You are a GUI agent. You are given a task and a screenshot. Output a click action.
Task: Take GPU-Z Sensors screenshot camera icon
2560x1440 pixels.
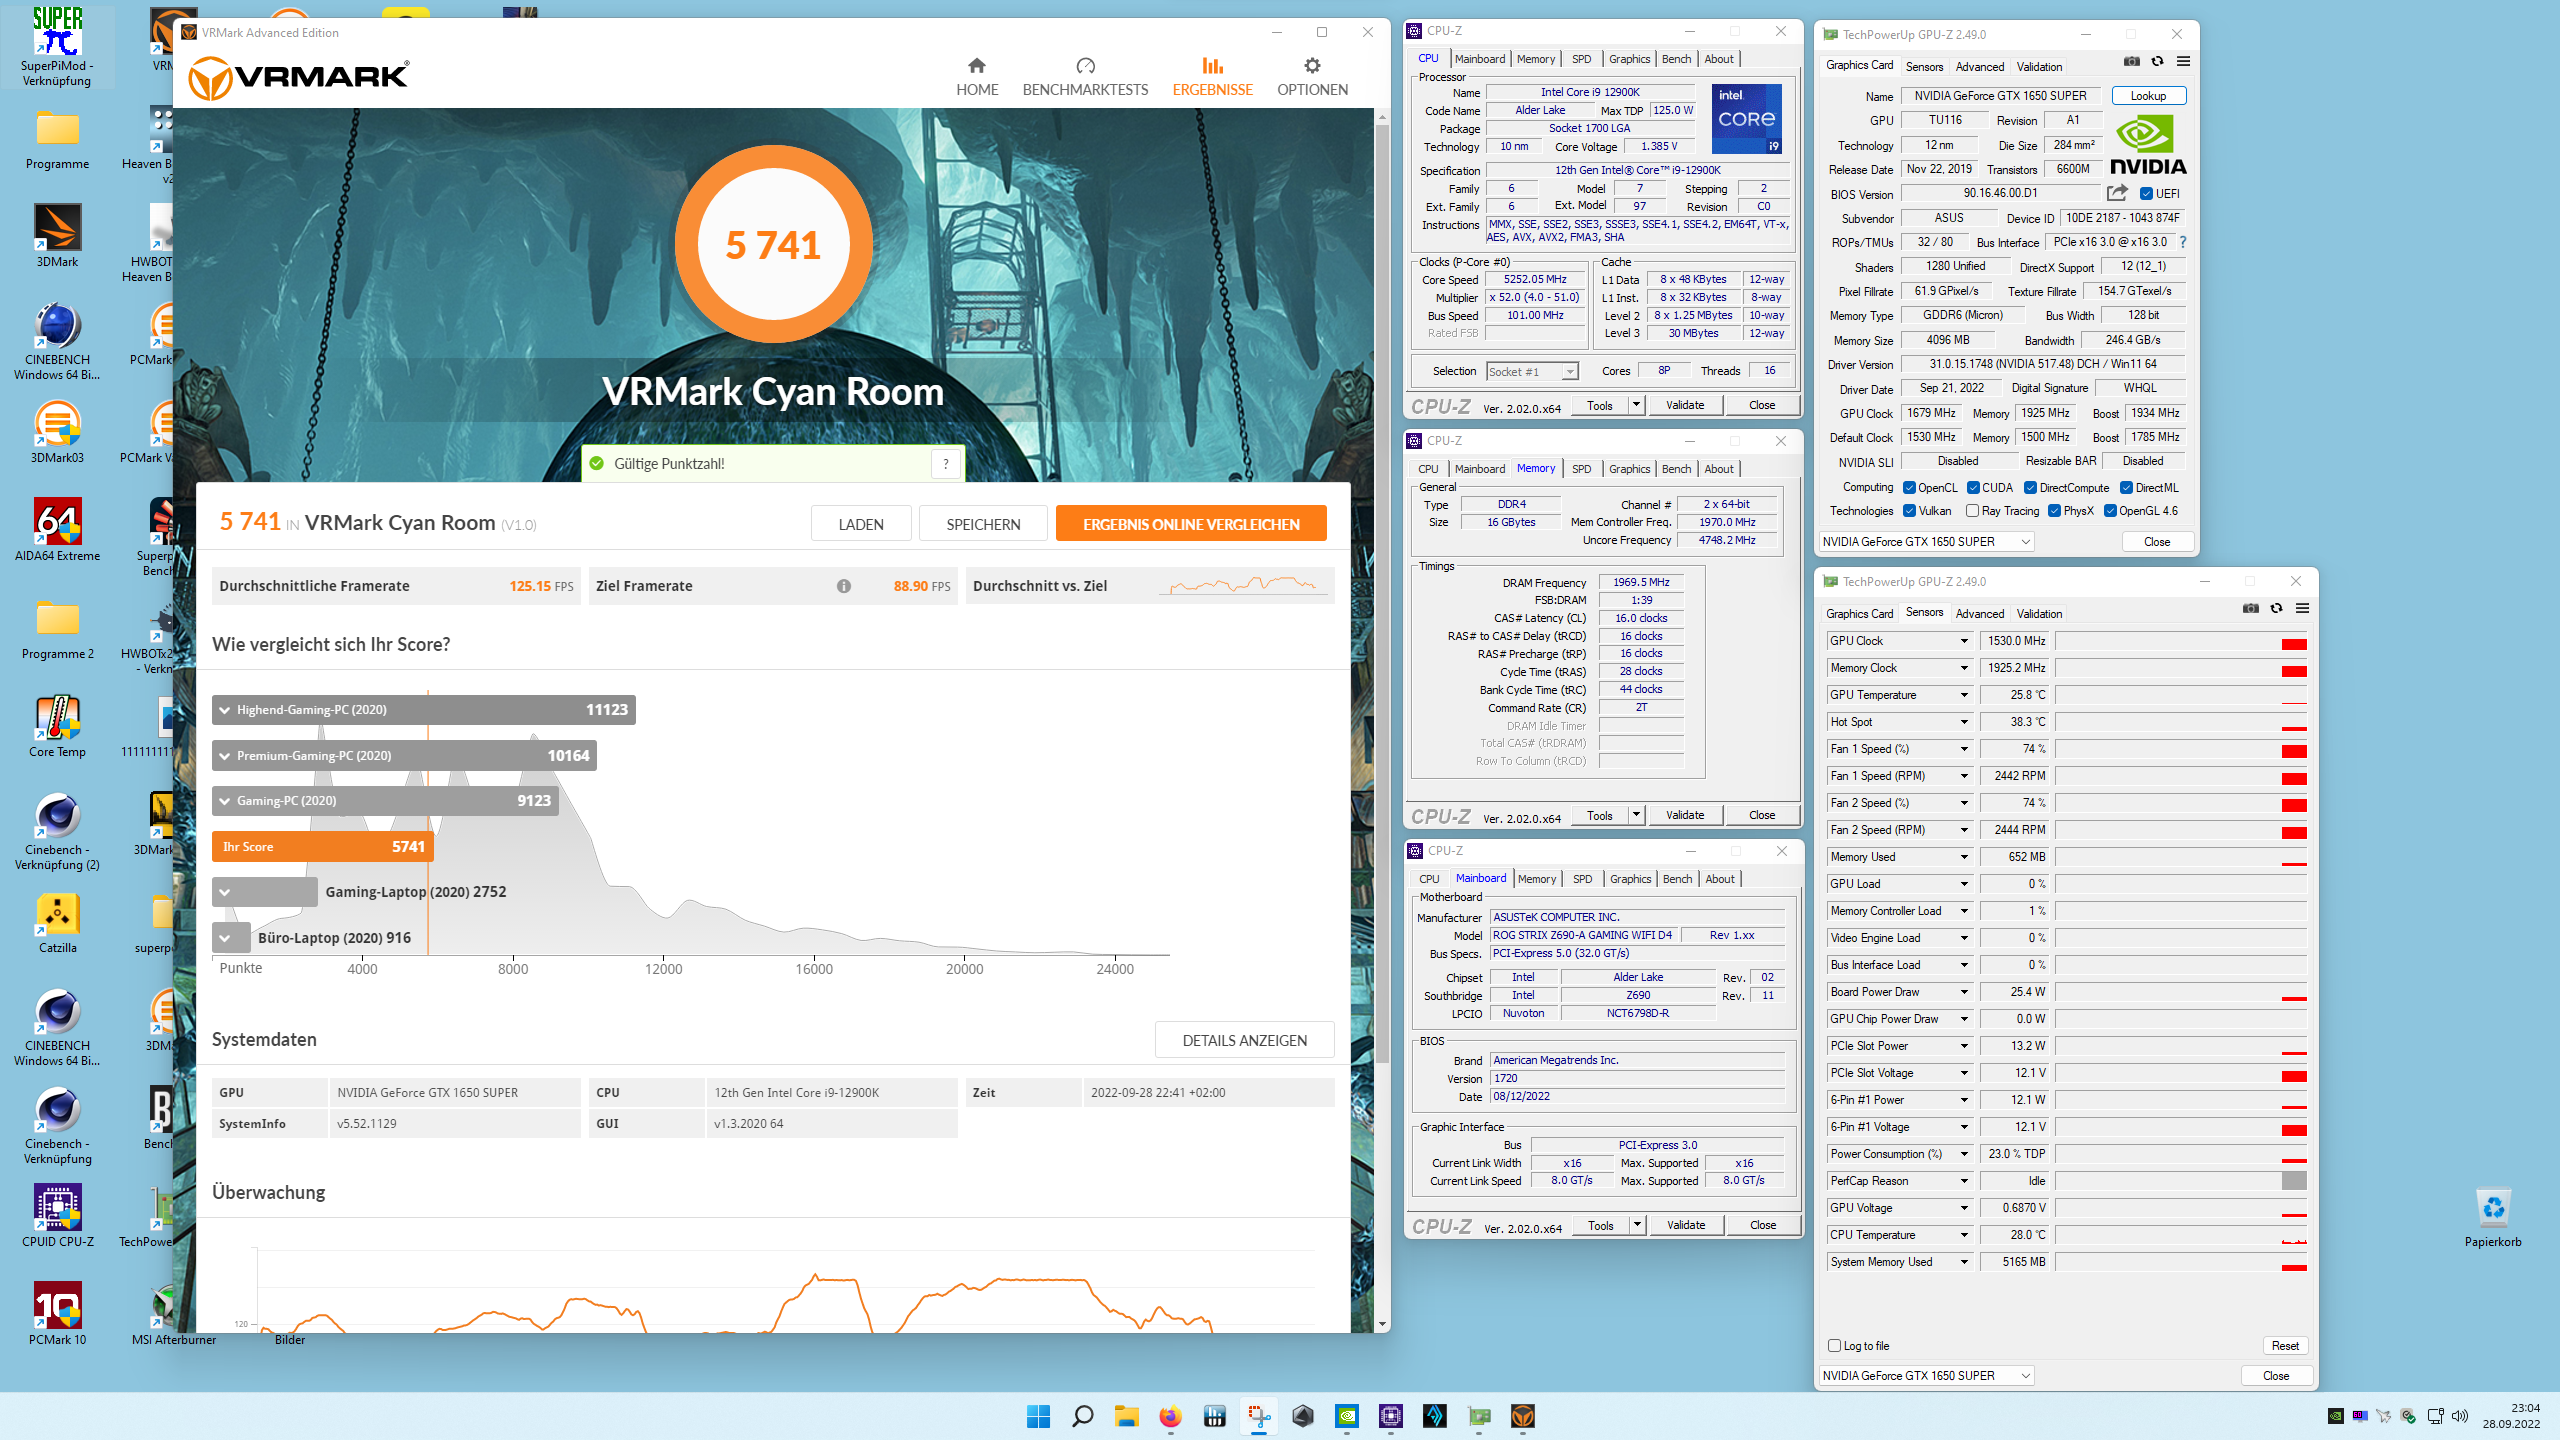point(2251,608)
